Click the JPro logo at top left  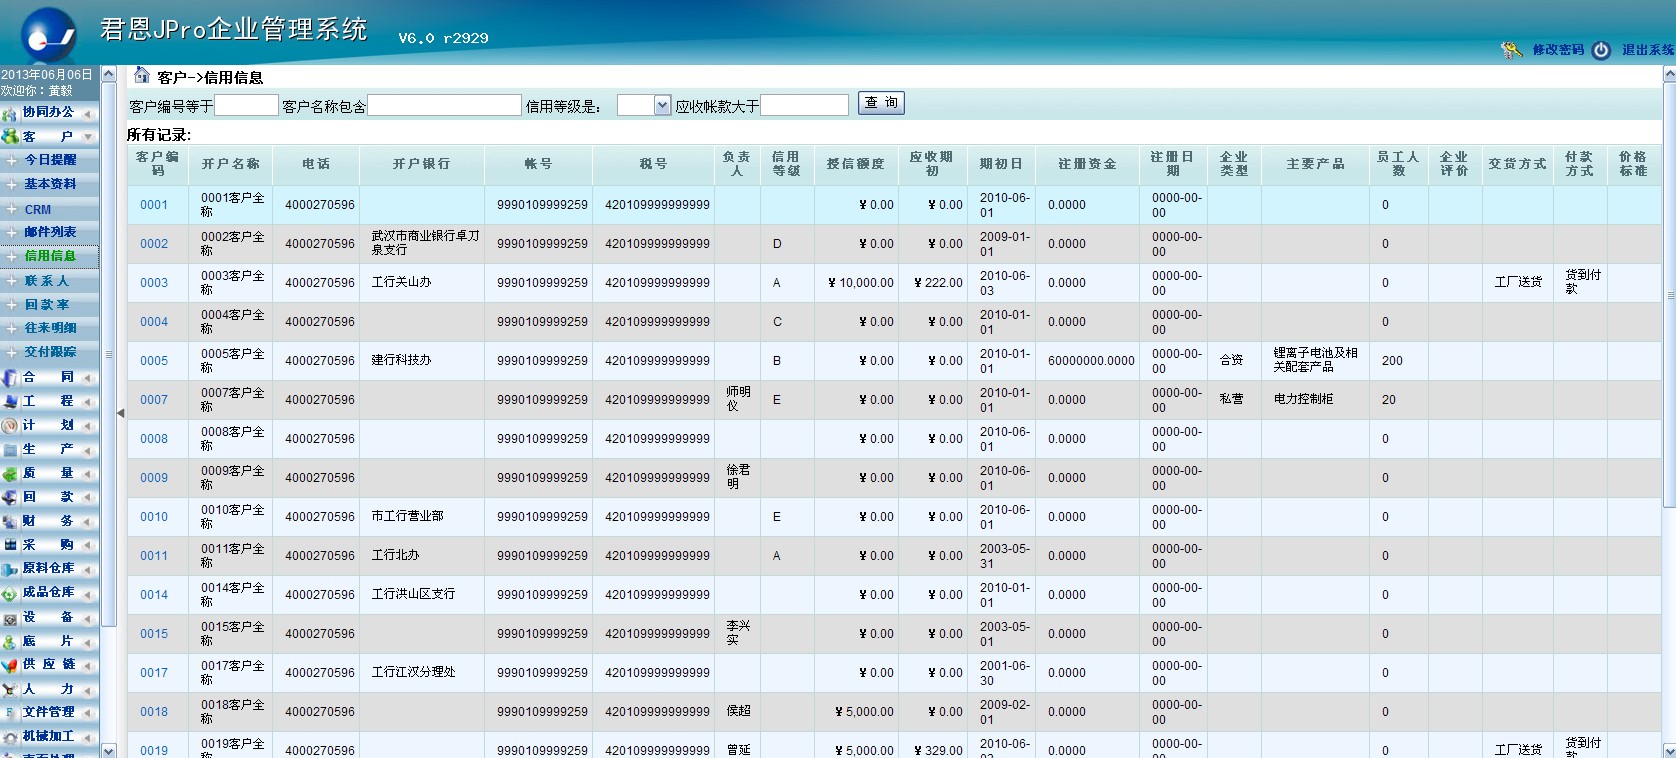49,33
